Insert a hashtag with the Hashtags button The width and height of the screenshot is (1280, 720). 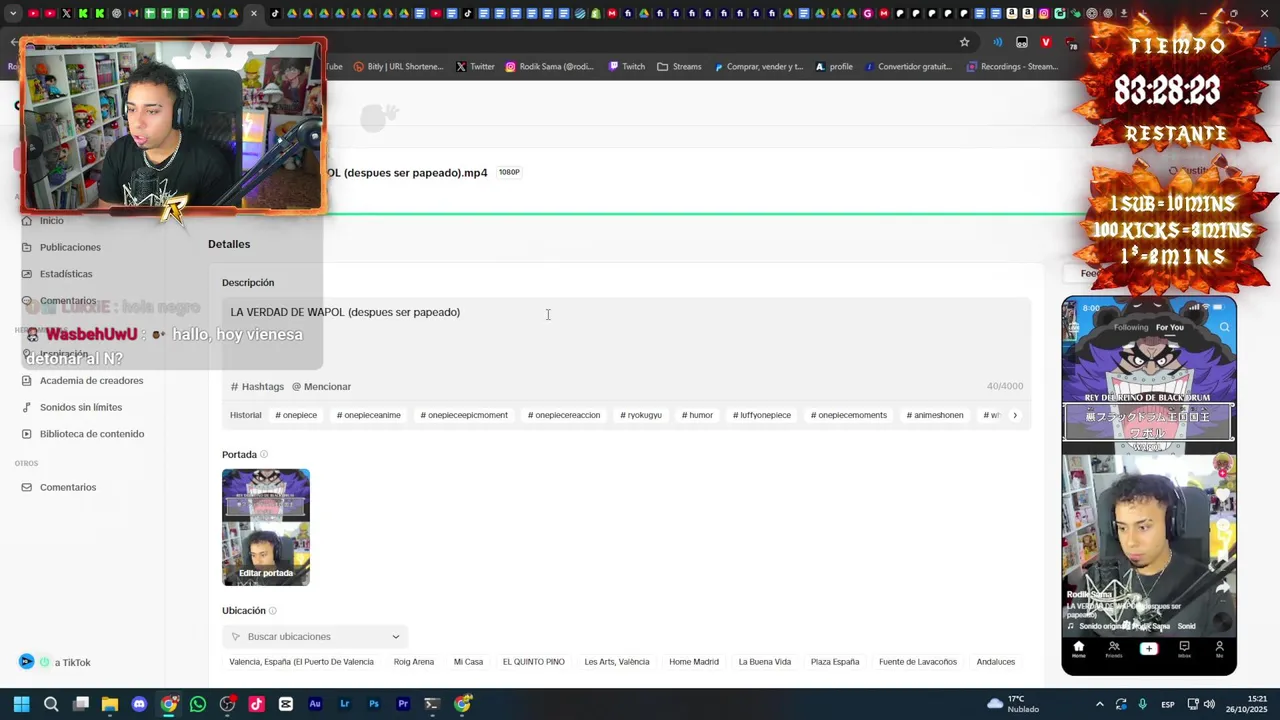coord(258,387)
